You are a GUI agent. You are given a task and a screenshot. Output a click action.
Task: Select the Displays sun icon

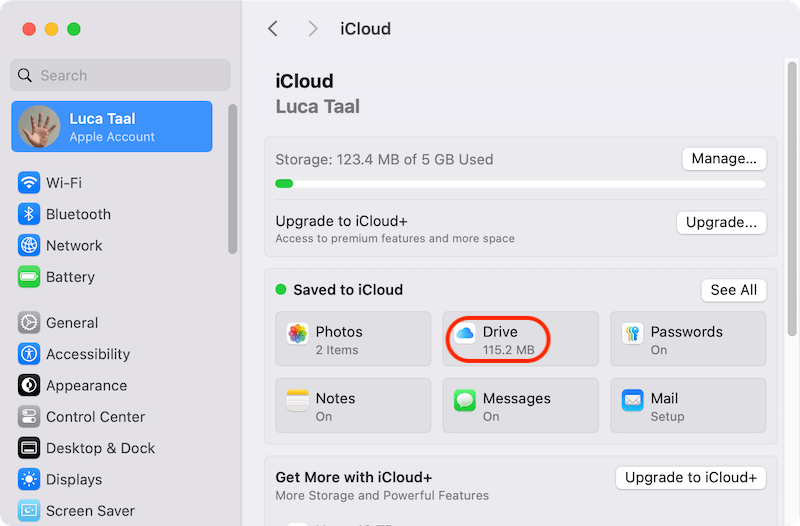click(x=29, y=480)
